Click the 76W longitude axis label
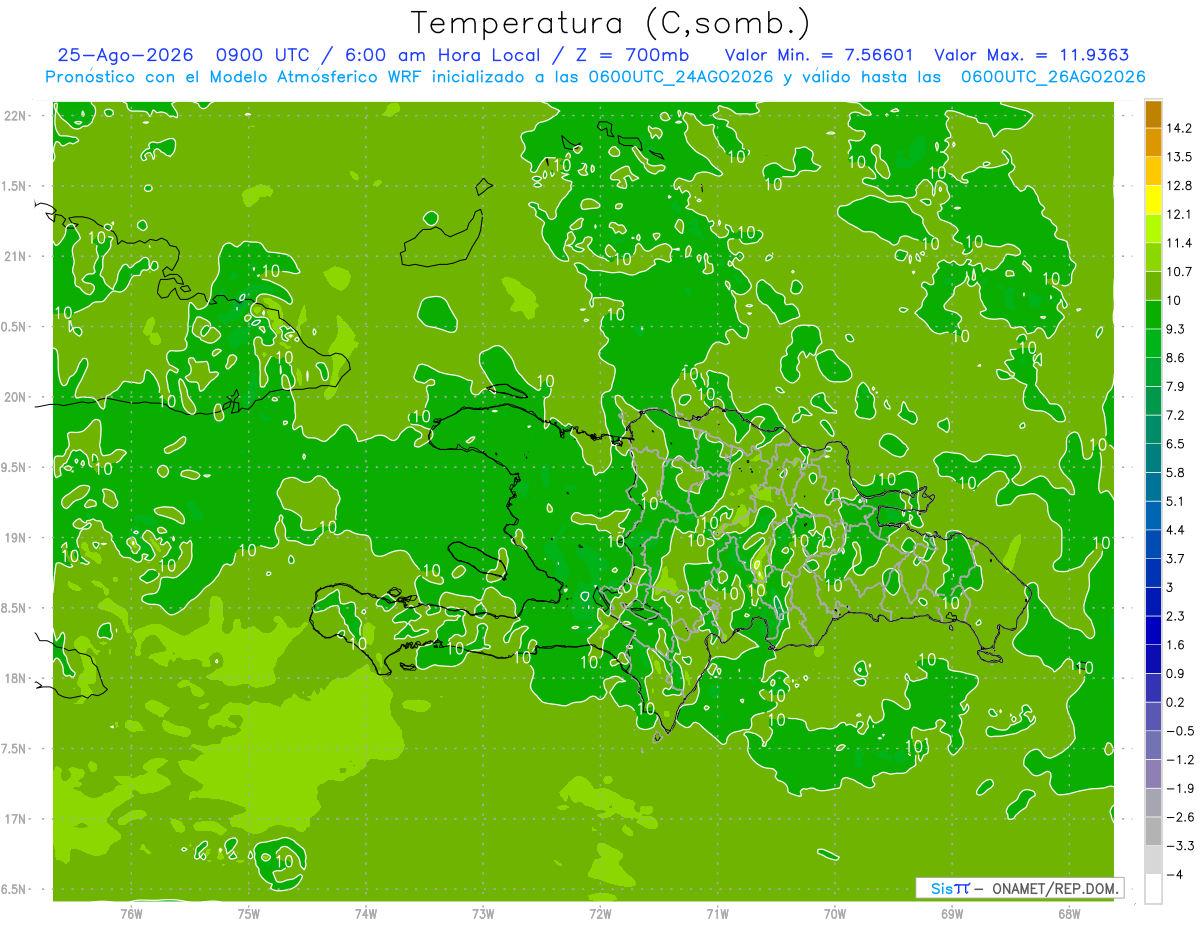The image size is (1200, 927). point(131,913)
